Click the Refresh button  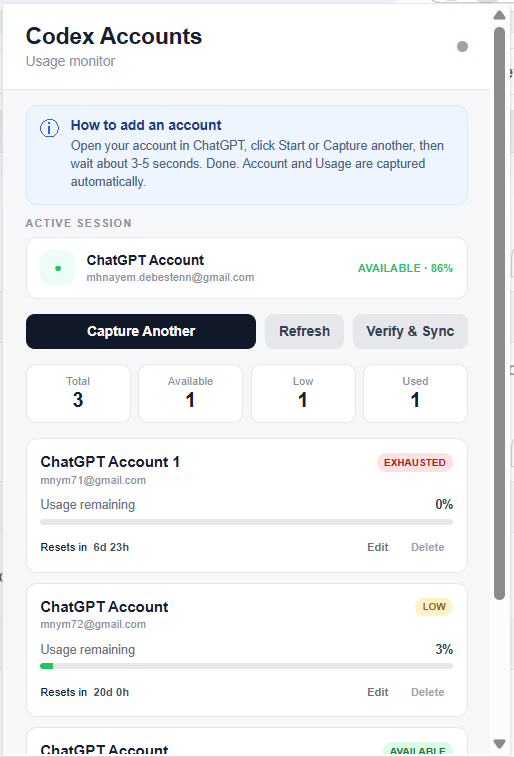tap(305, 331)
